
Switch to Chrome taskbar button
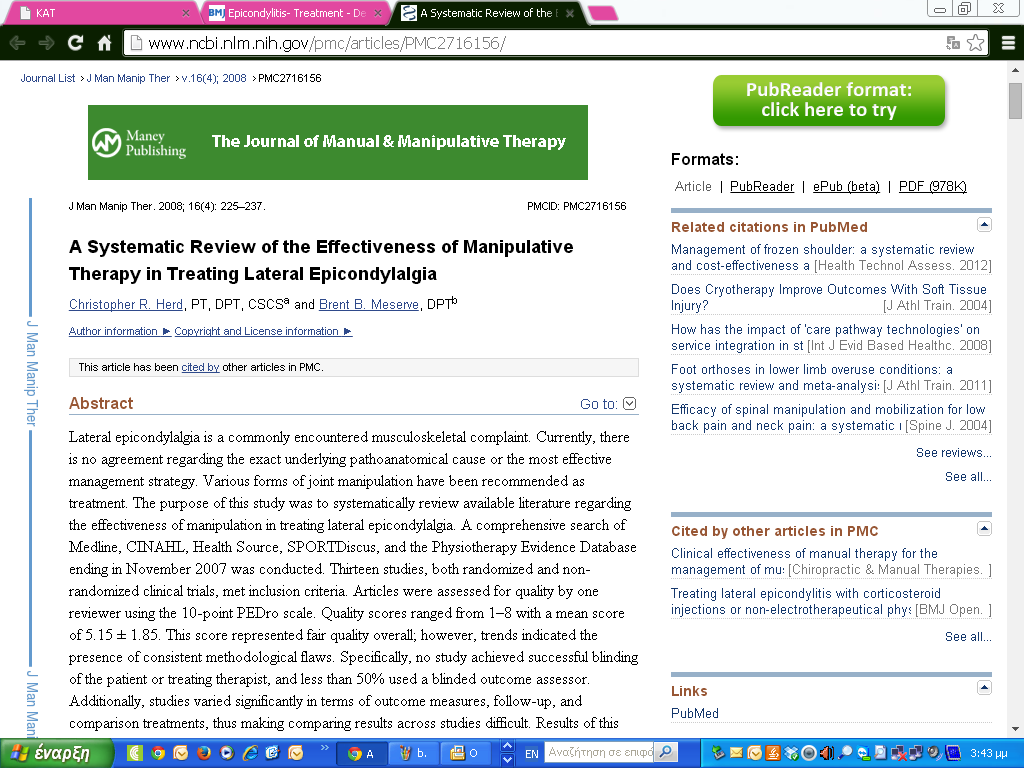(x=362, y=754)
